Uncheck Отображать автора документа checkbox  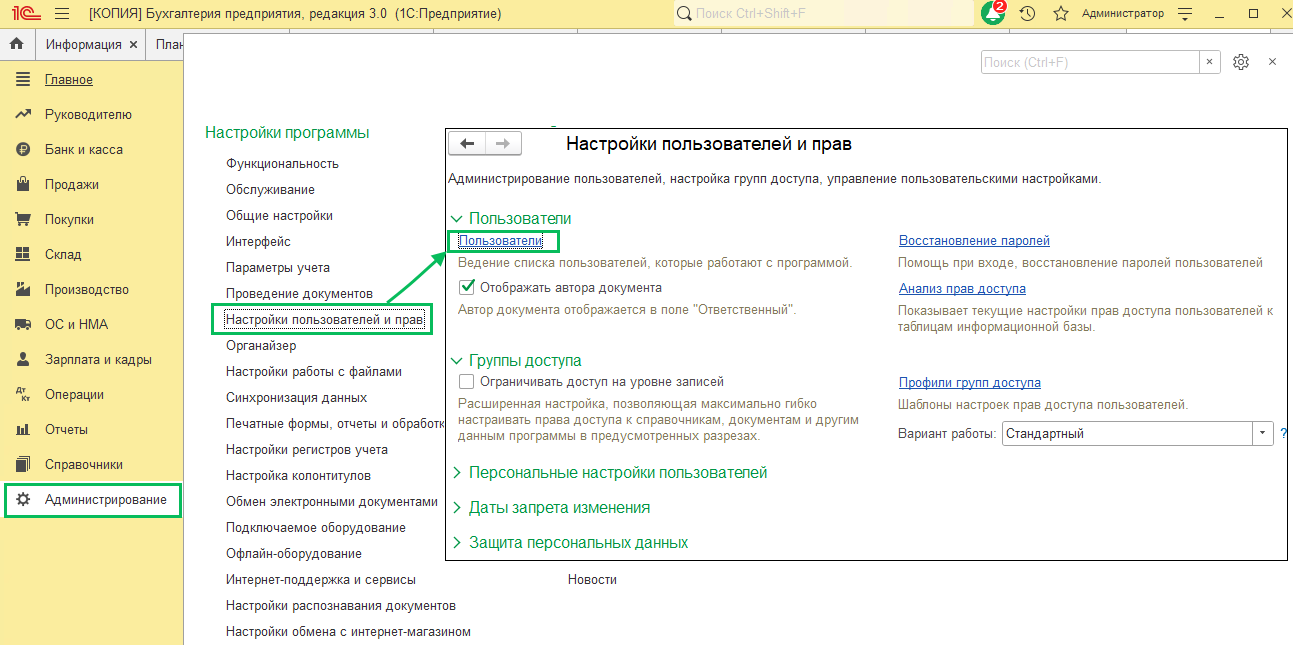pos(466,287)
